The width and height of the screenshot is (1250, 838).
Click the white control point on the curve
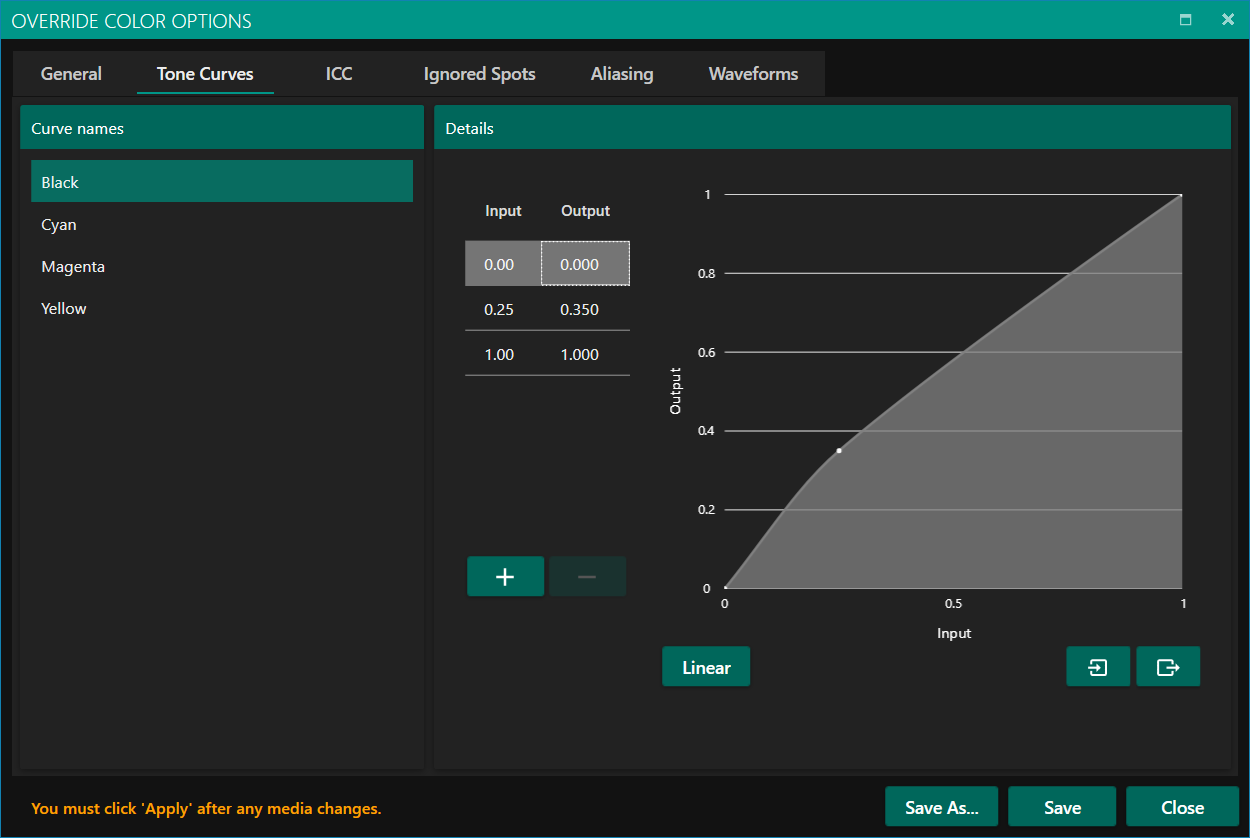(x=839, y=451)
